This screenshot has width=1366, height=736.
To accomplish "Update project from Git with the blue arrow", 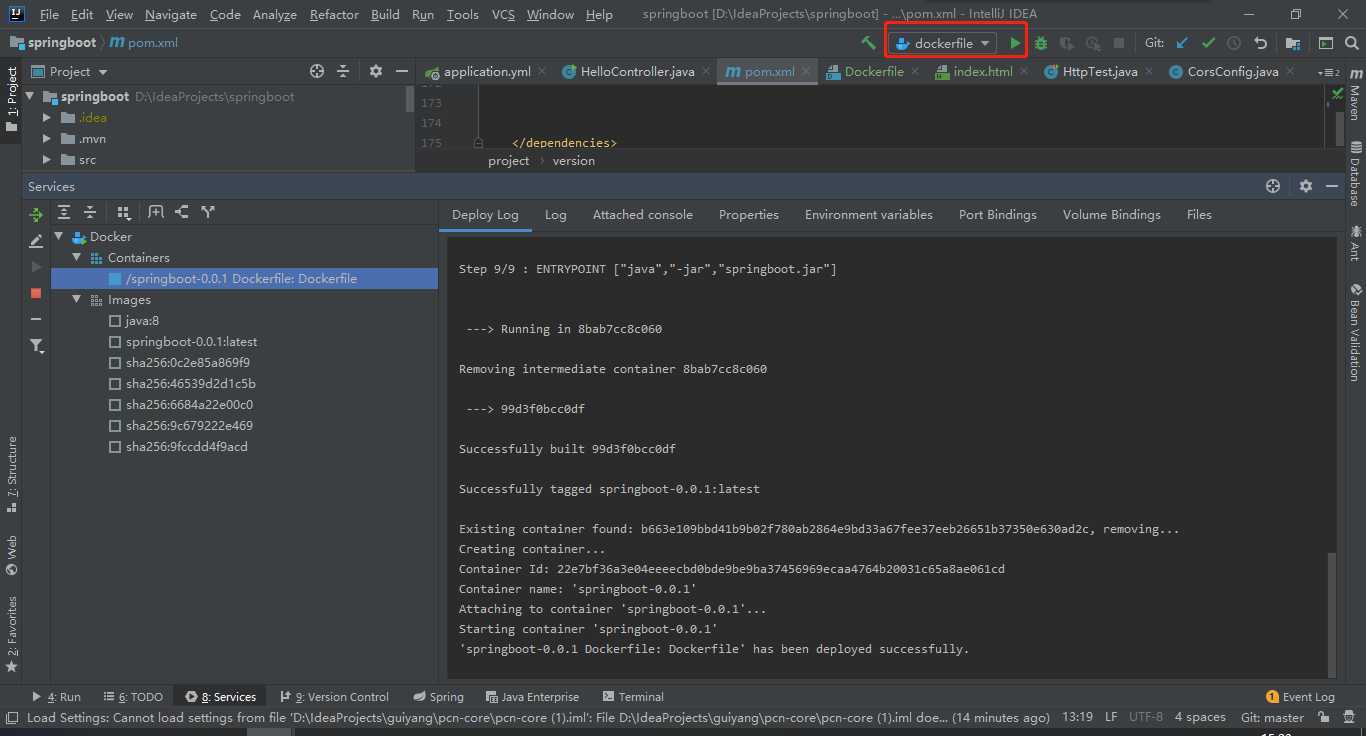I will [1182, 43].
